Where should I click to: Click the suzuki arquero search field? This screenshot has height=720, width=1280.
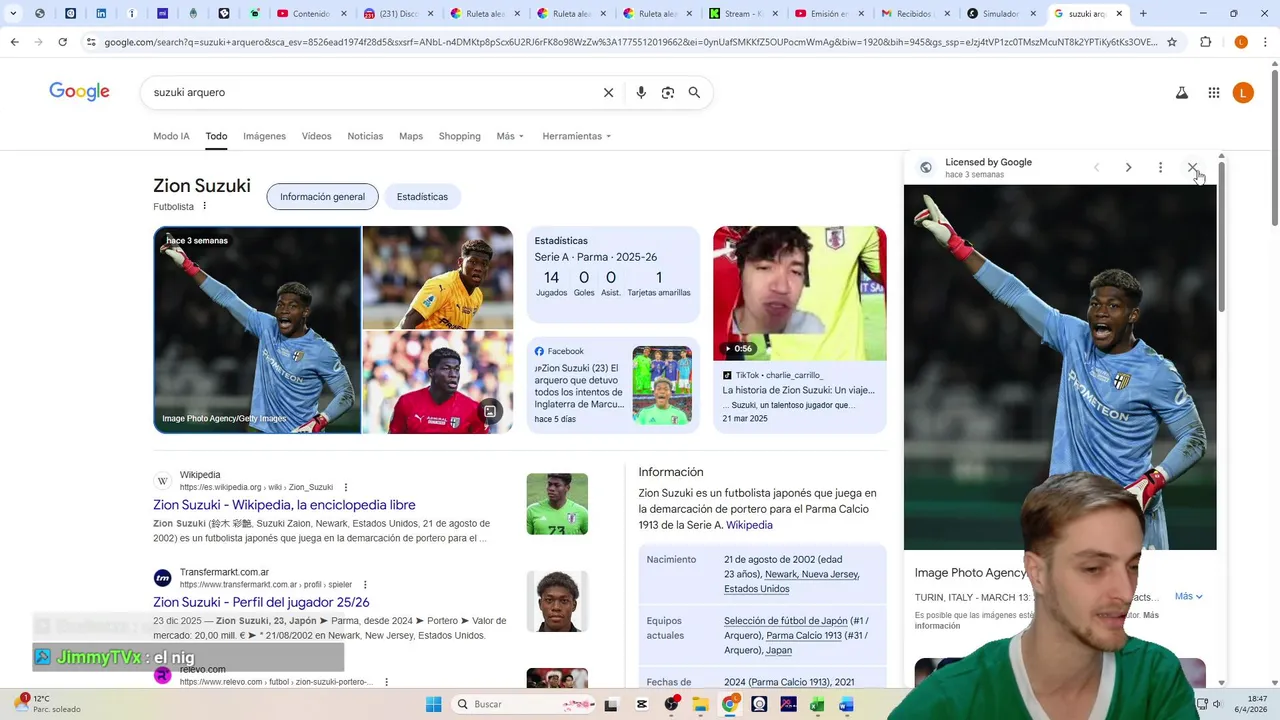370,92
